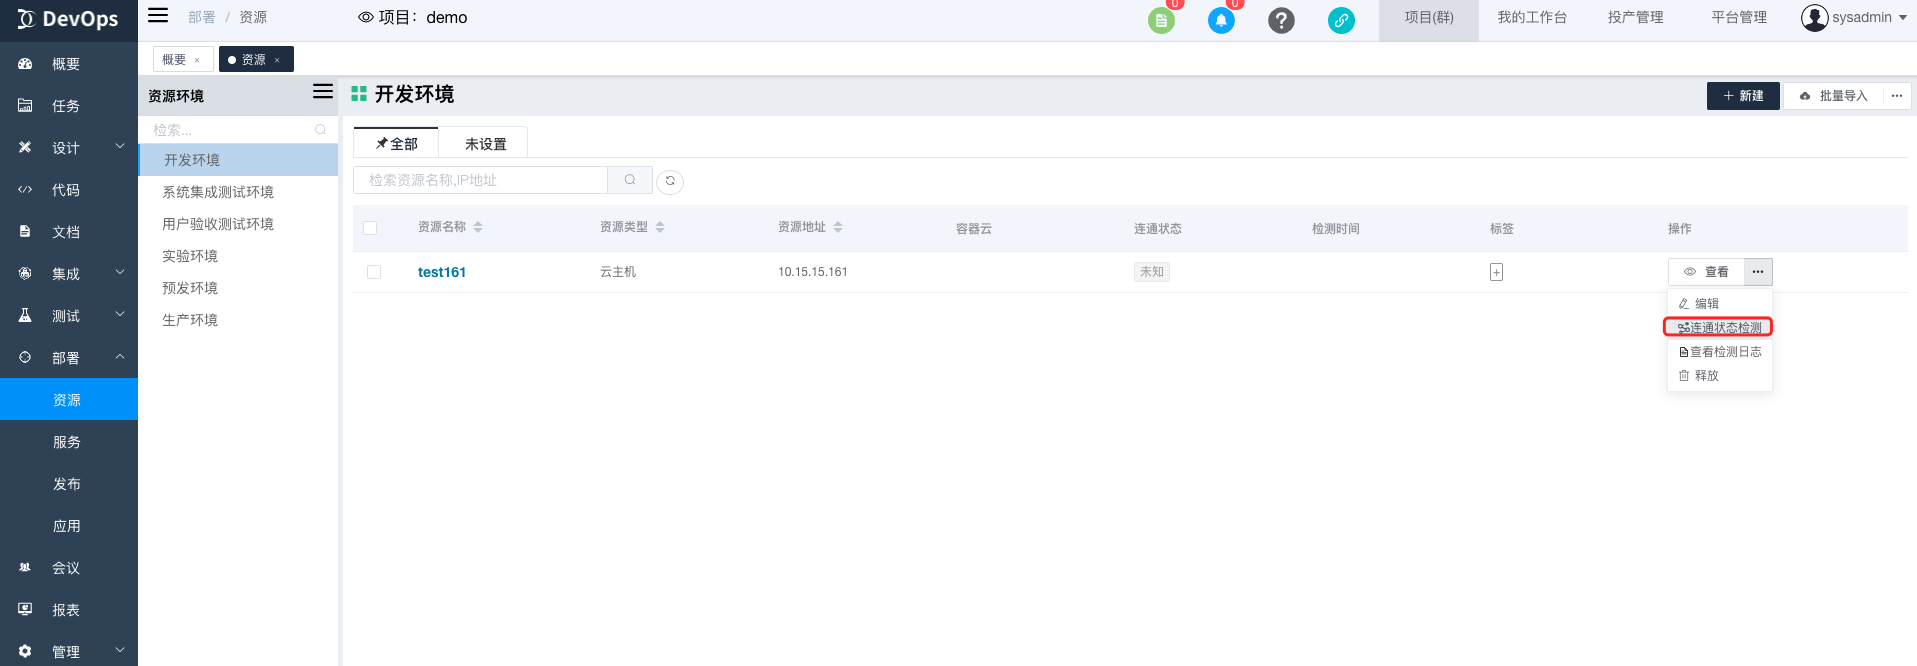Click the refresh icon beside search box

coord(670,181)
